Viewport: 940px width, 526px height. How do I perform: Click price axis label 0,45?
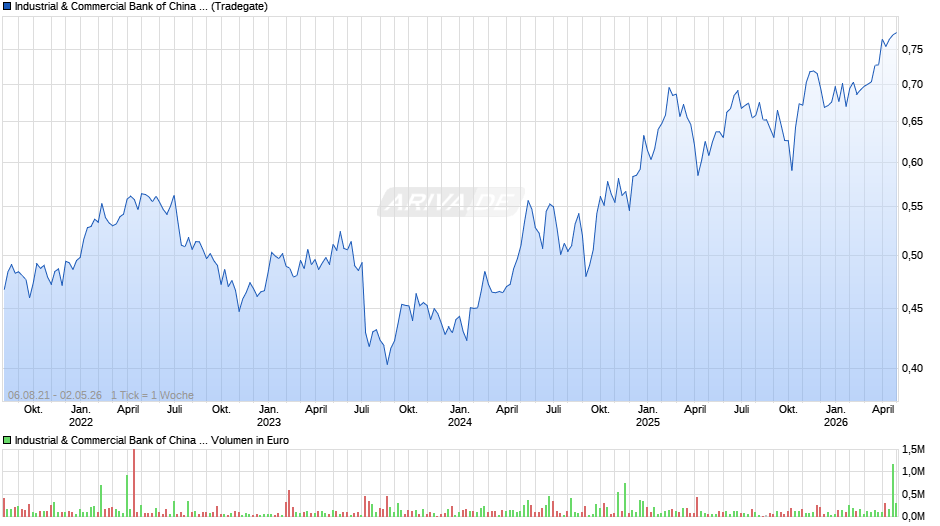(912, 308)
